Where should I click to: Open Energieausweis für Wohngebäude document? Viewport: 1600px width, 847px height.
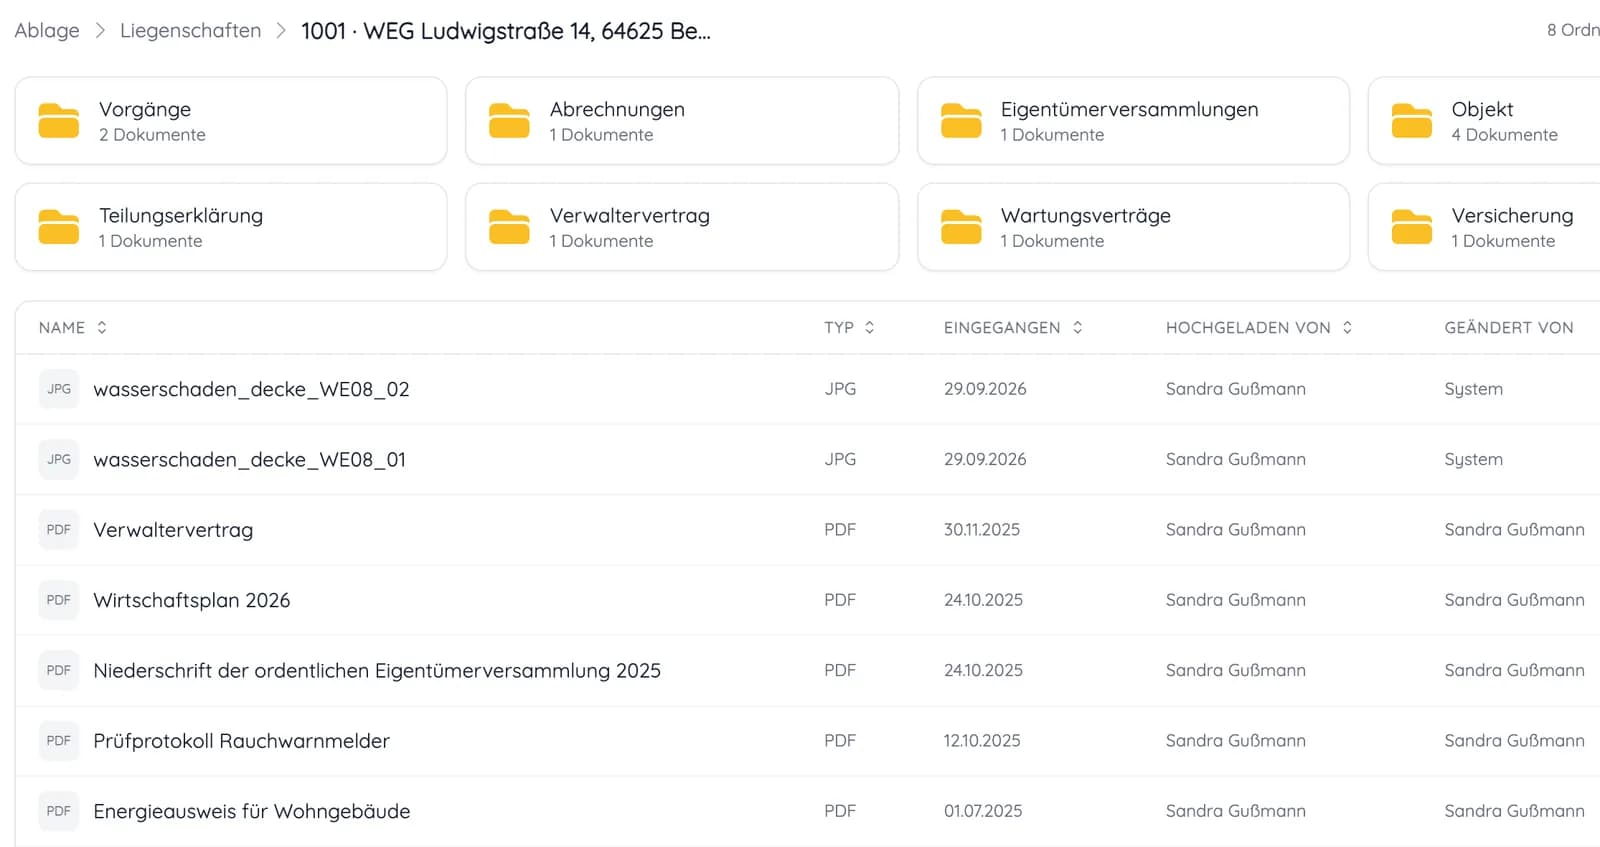(x=252, y=811)
